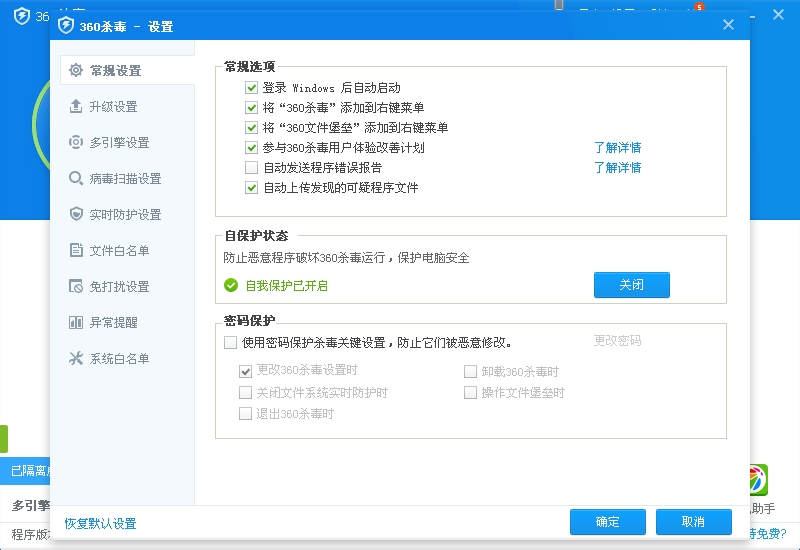800x550 pixels.
Task: Open 了解详情 link for 用户体验改善计划
Action: coord(617,148)
